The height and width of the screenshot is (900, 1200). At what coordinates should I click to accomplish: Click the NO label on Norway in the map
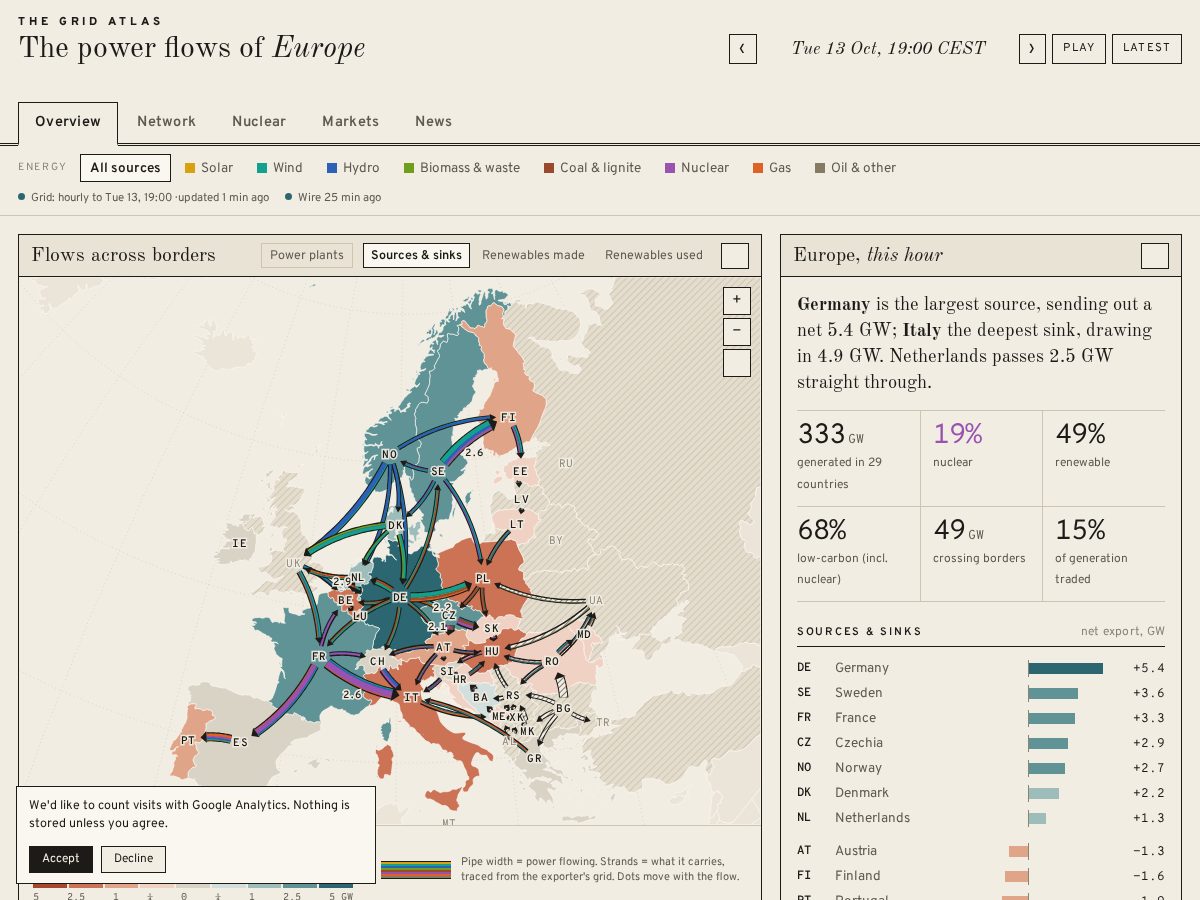[x=390, y=455]
